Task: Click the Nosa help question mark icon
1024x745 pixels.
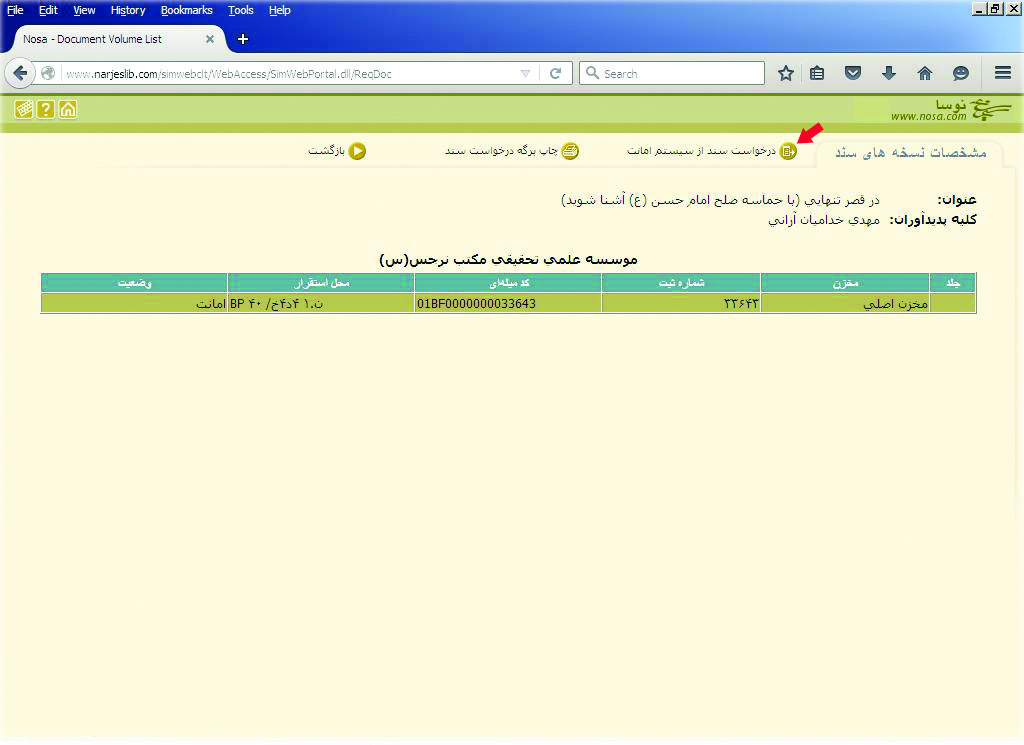Action: point(46,109)
